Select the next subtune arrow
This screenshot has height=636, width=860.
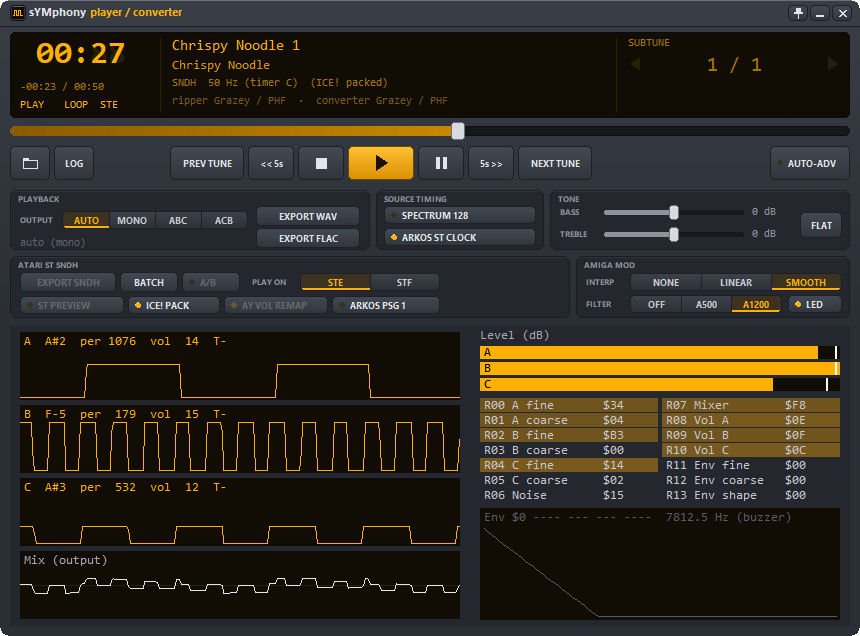(832, 64)
